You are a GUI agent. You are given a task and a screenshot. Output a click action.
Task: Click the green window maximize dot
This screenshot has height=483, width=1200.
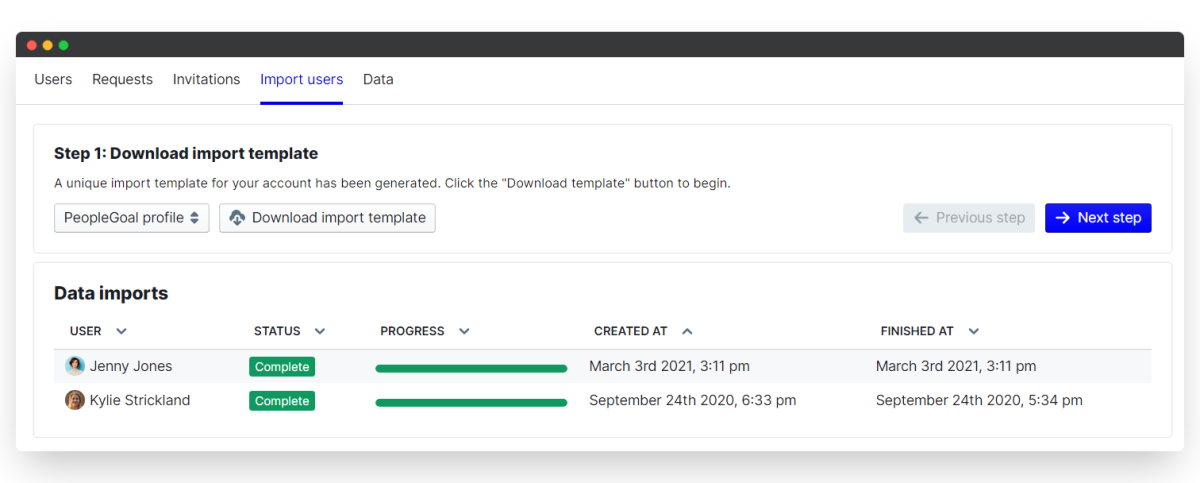click(64, 45)
